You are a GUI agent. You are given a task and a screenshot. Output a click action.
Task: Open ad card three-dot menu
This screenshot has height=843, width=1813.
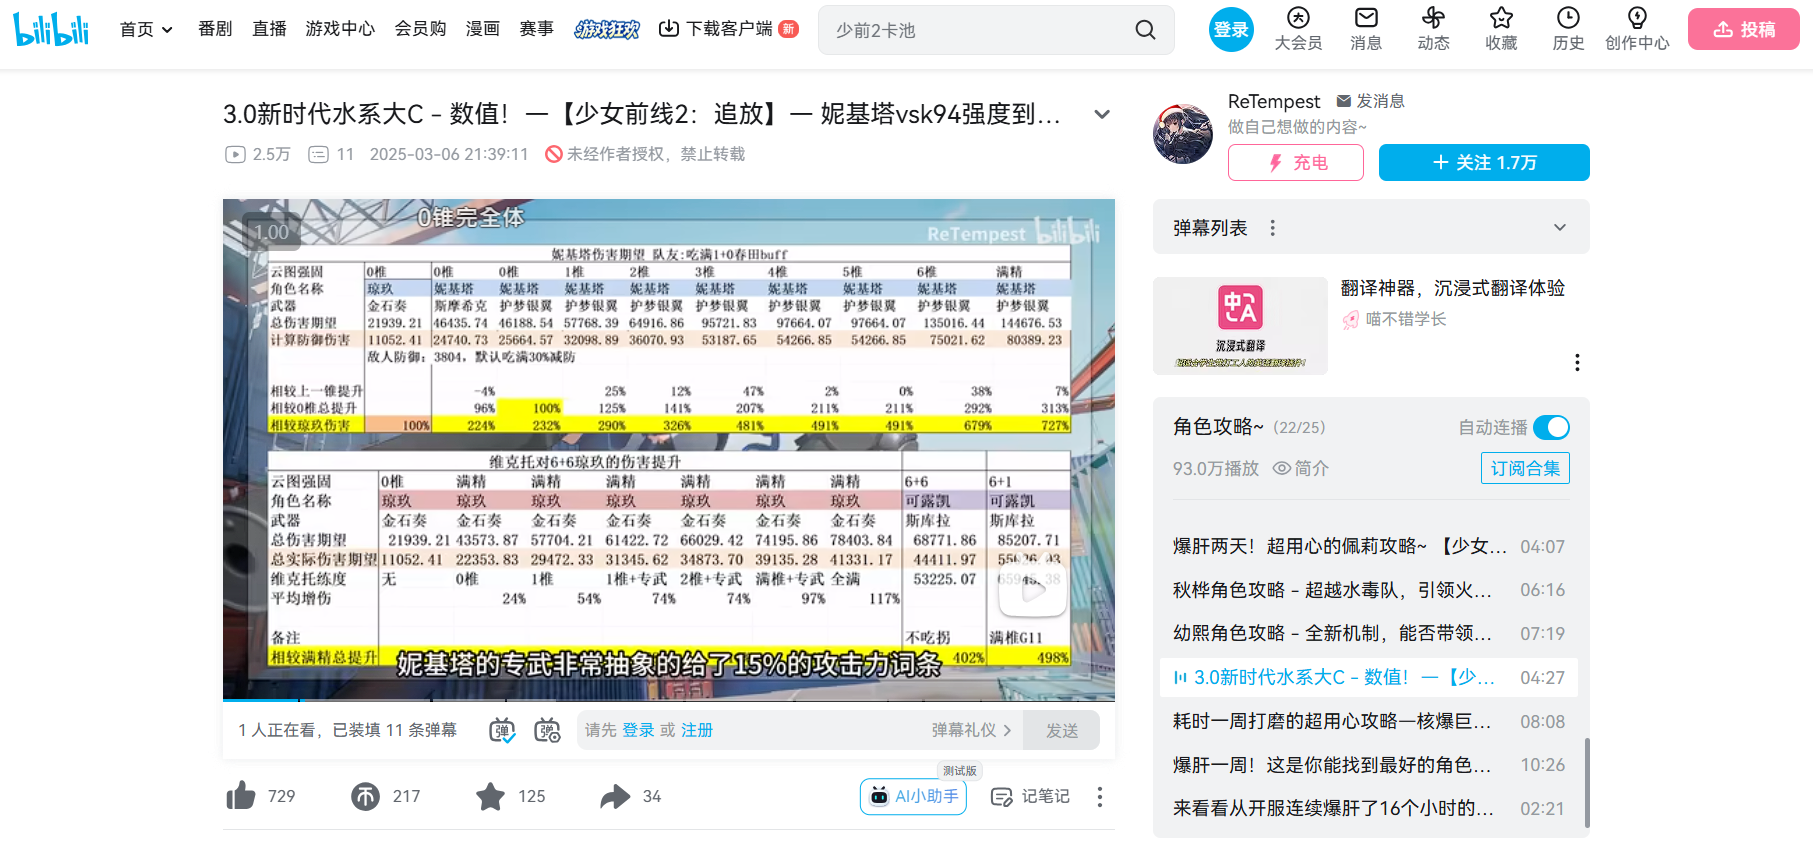coord(1577,362)
